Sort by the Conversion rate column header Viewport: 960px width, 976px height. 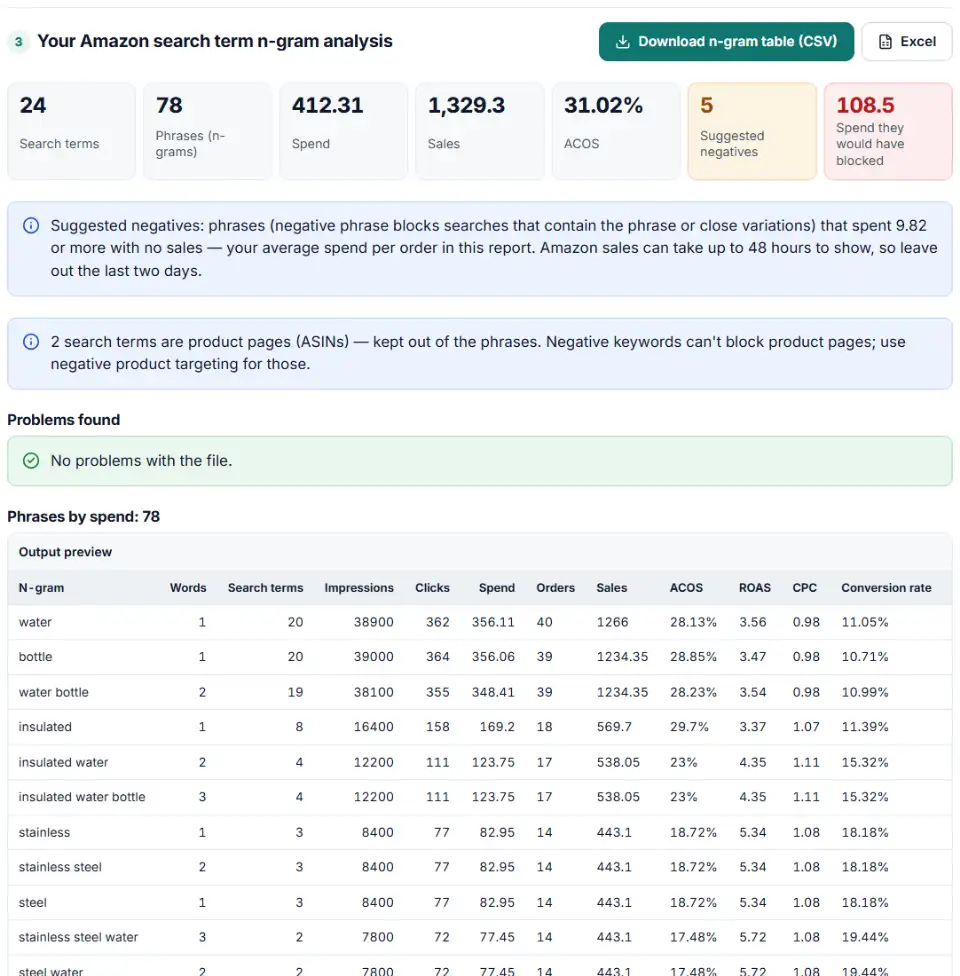click(886, 588)
